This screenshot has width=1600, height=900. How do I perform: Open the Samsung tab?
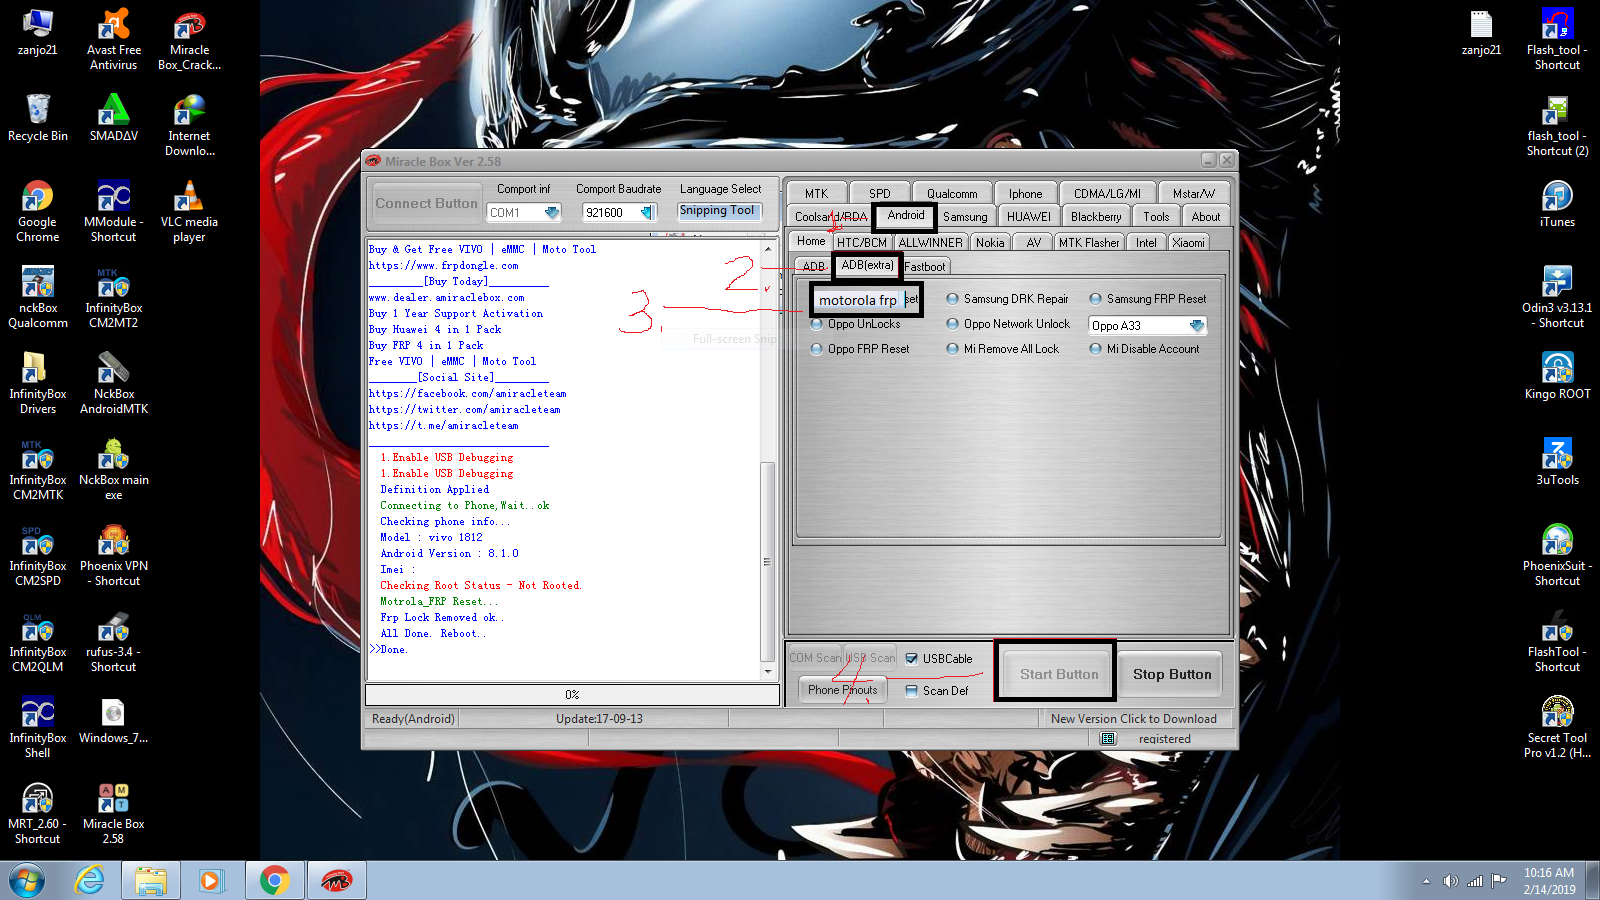pos(965,217)
